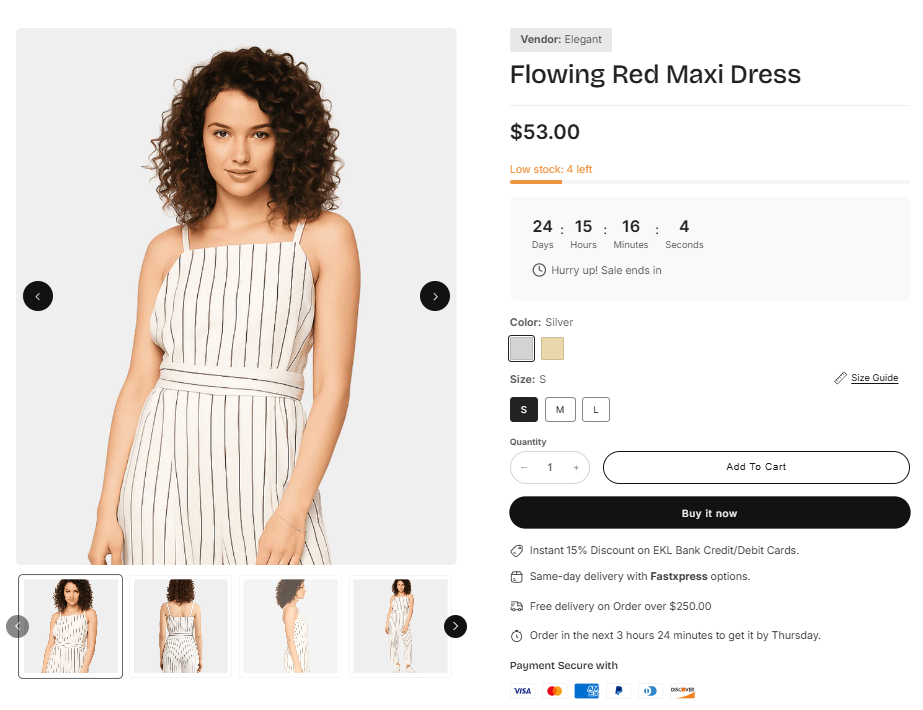Click the Visa payment icon

[x=522, y=691]
